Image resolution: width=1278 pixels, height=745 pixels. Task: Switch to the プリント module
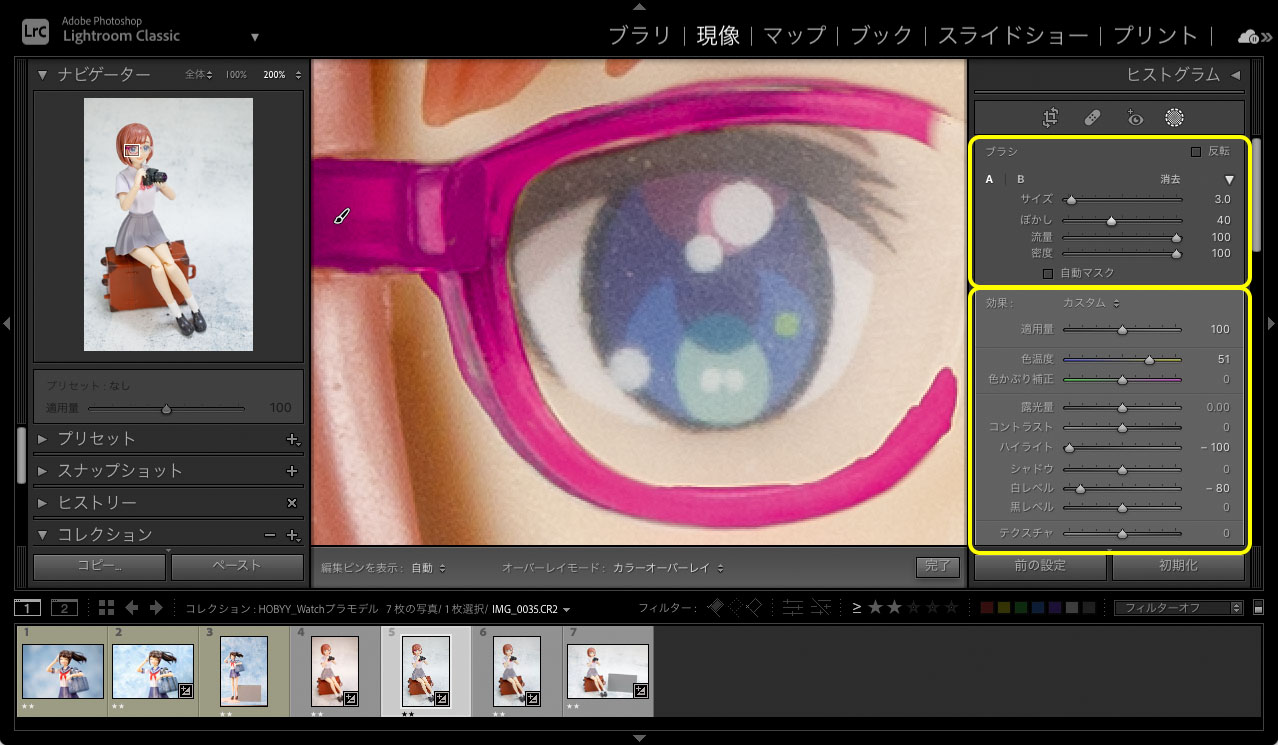click(1155, 36)
